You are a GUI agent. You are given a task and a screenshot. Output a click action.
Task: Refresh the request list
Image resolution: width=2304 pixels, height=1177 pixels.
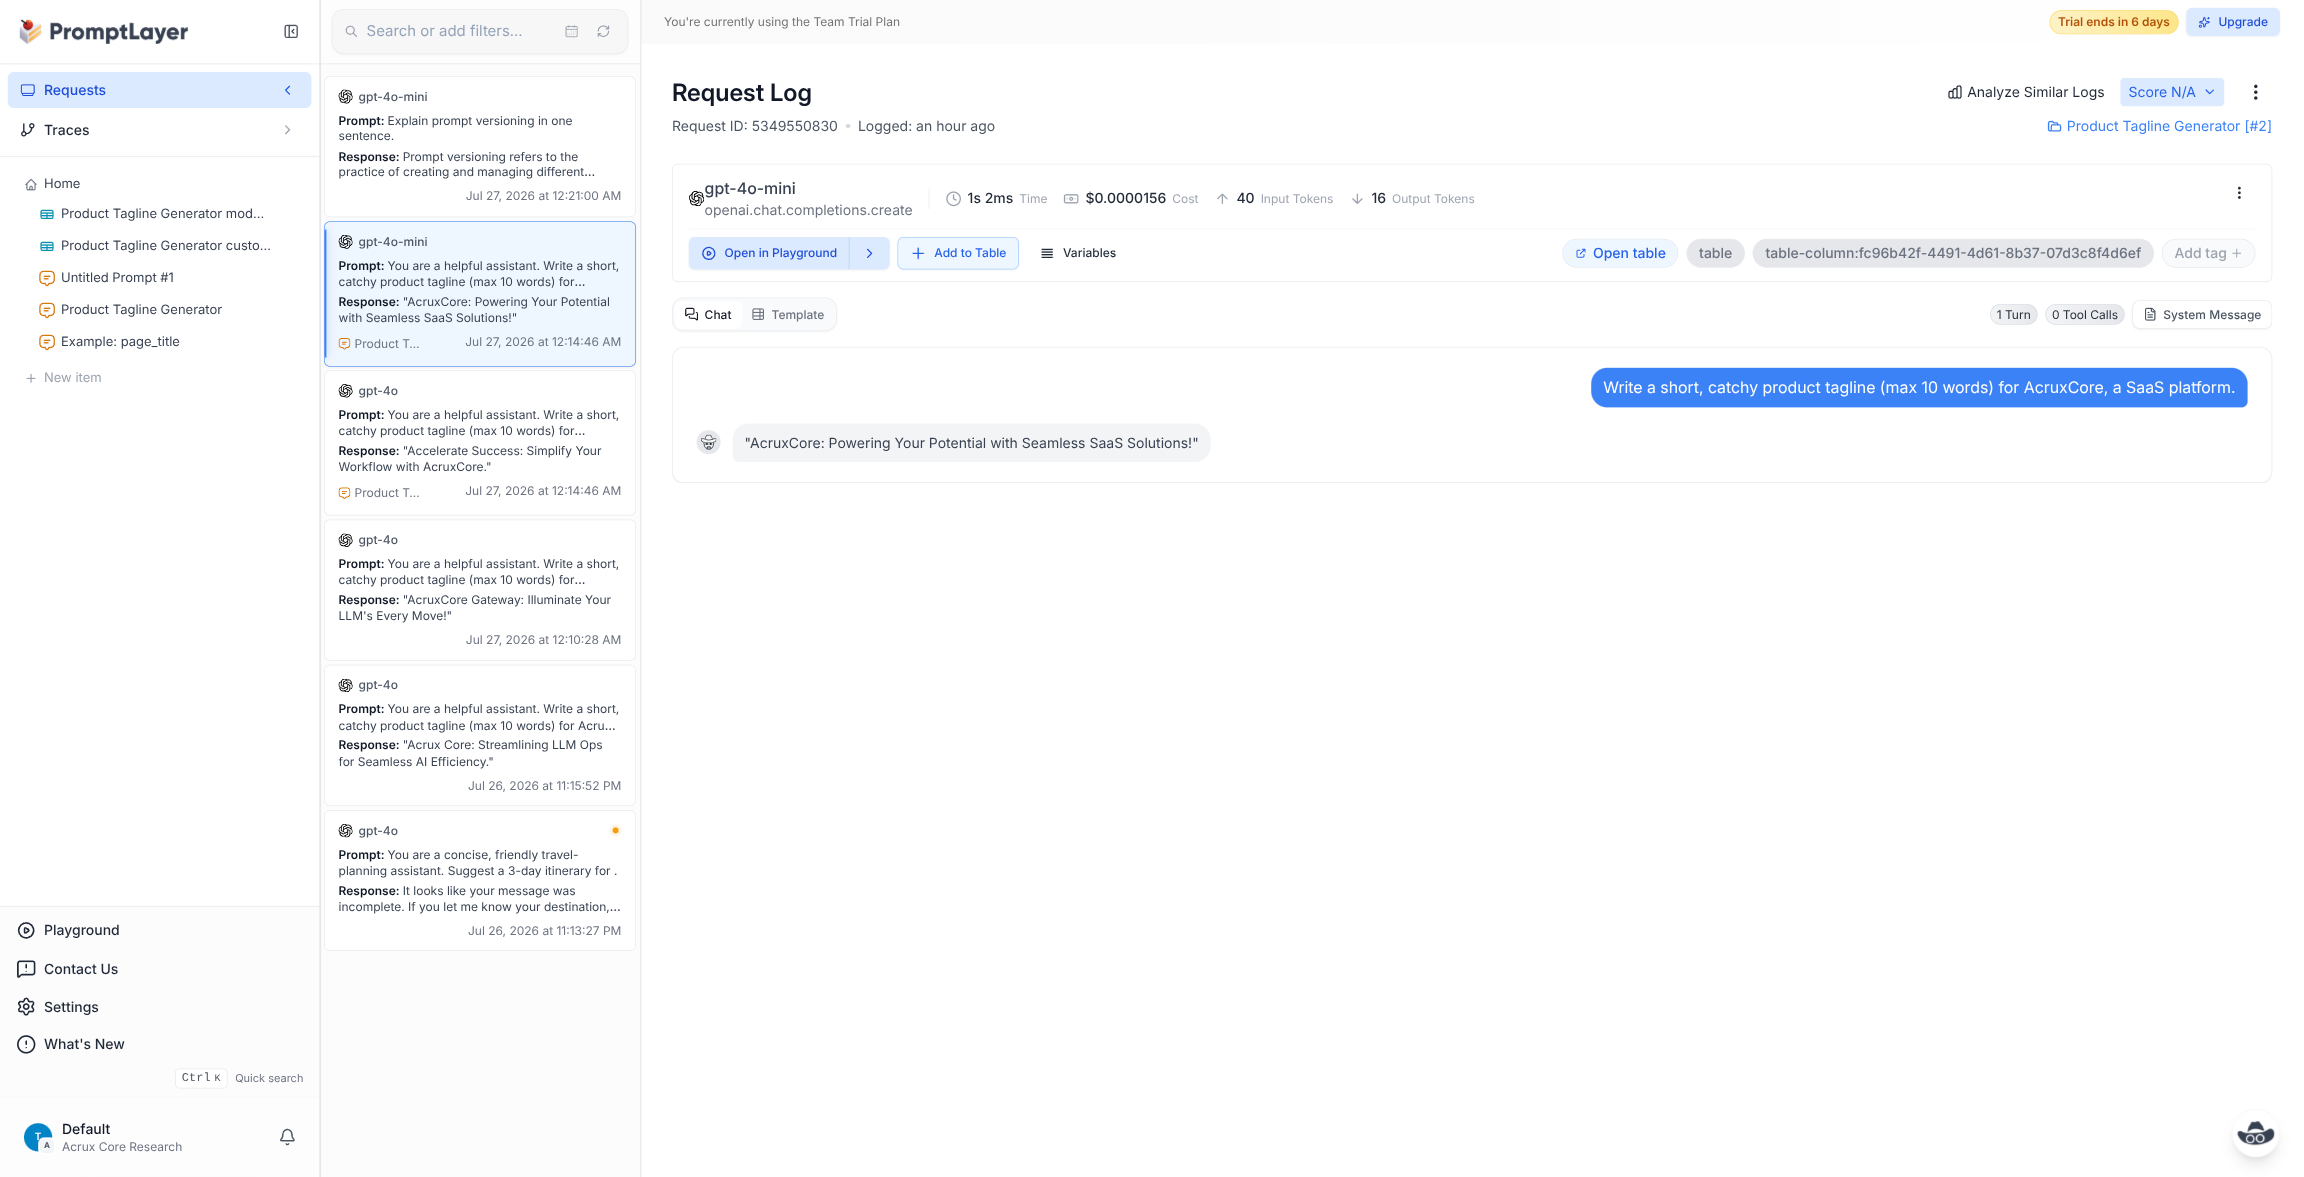click(604, 32)
